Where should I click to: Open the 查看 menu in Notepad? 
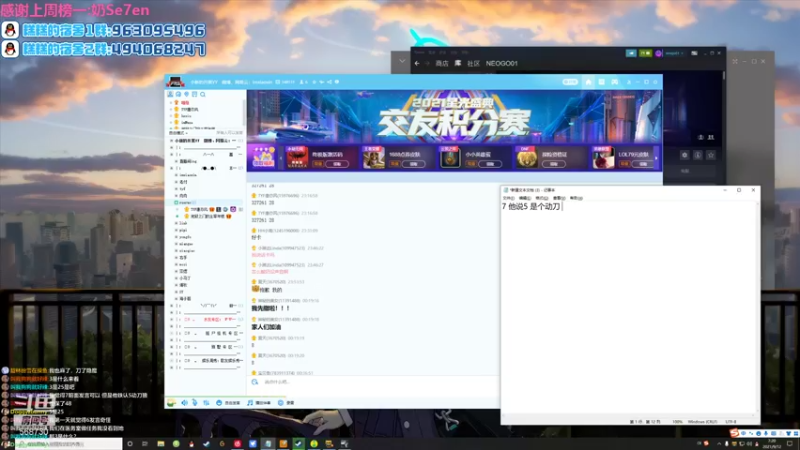coord(559,198)
